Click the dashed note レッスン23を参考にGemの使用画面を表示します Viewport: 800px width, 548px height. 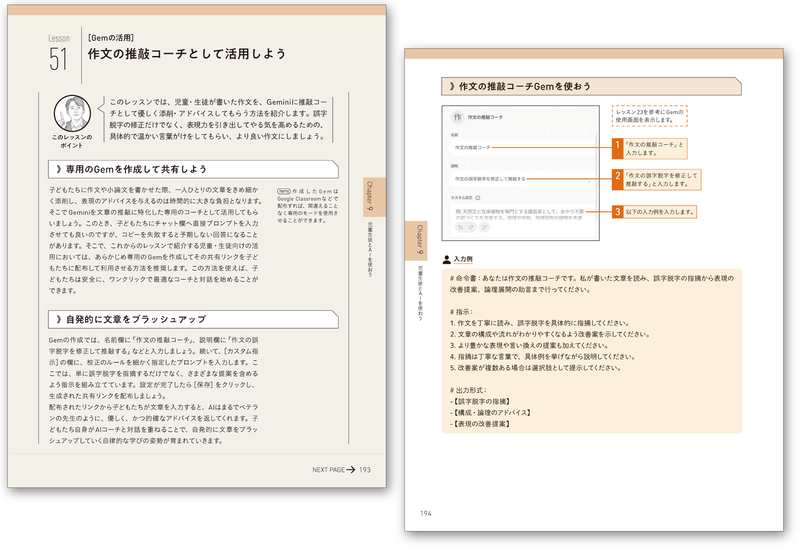coord(649,116)
